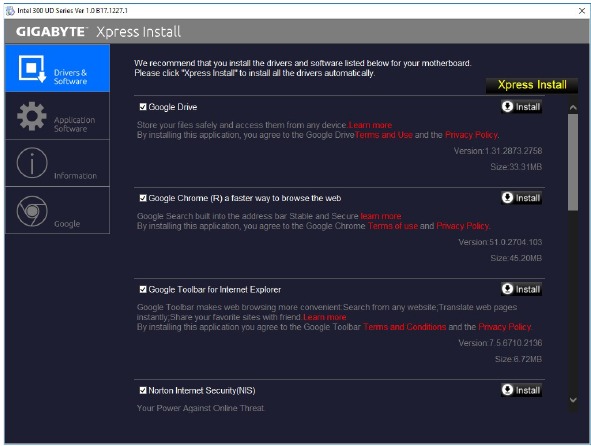Open Google Drive Privacy Policy link
Image resolution: width=591 pixels, height=446 pixels.
click(471, 135)
